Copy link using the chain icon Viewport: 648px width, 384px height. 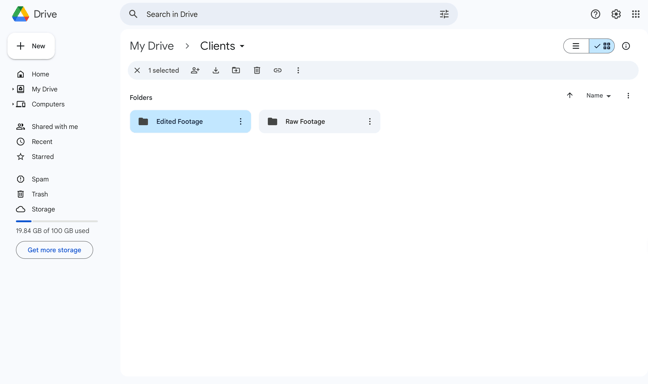coord(278,70)
